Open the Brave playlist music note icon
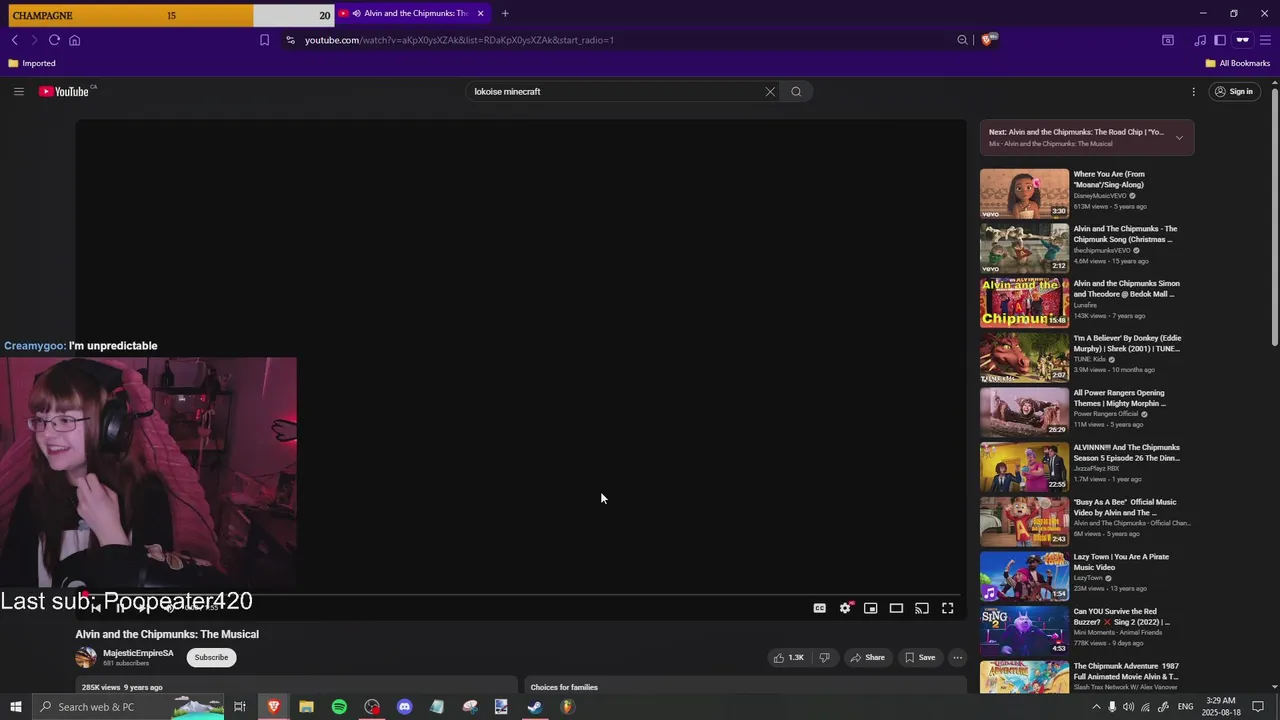Viewport: 1280px width, 720px height. (x=1200, y=40)
